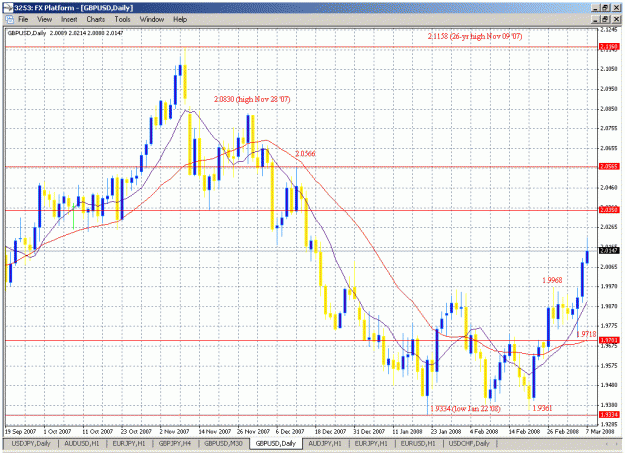Screen dimensions: 625x453
Task: Click the 2.1050 price scale value
Action: click(609, 69)
